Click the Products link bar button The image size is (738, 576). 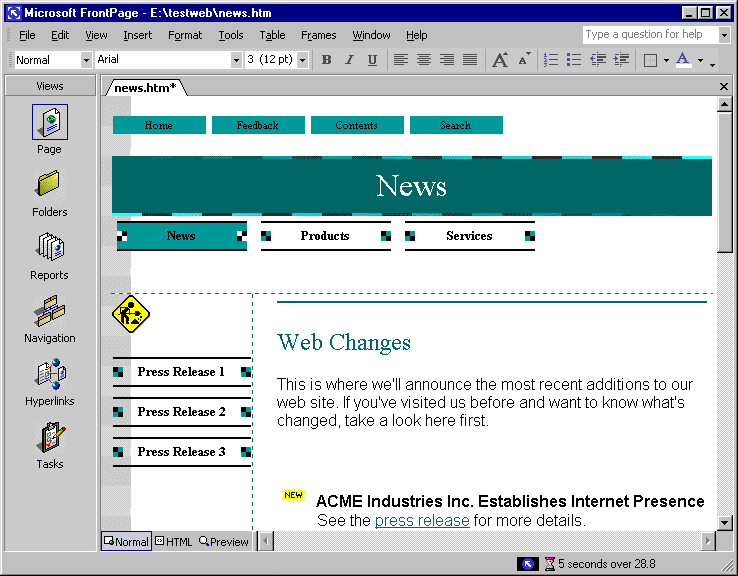(x=326, y=236)
